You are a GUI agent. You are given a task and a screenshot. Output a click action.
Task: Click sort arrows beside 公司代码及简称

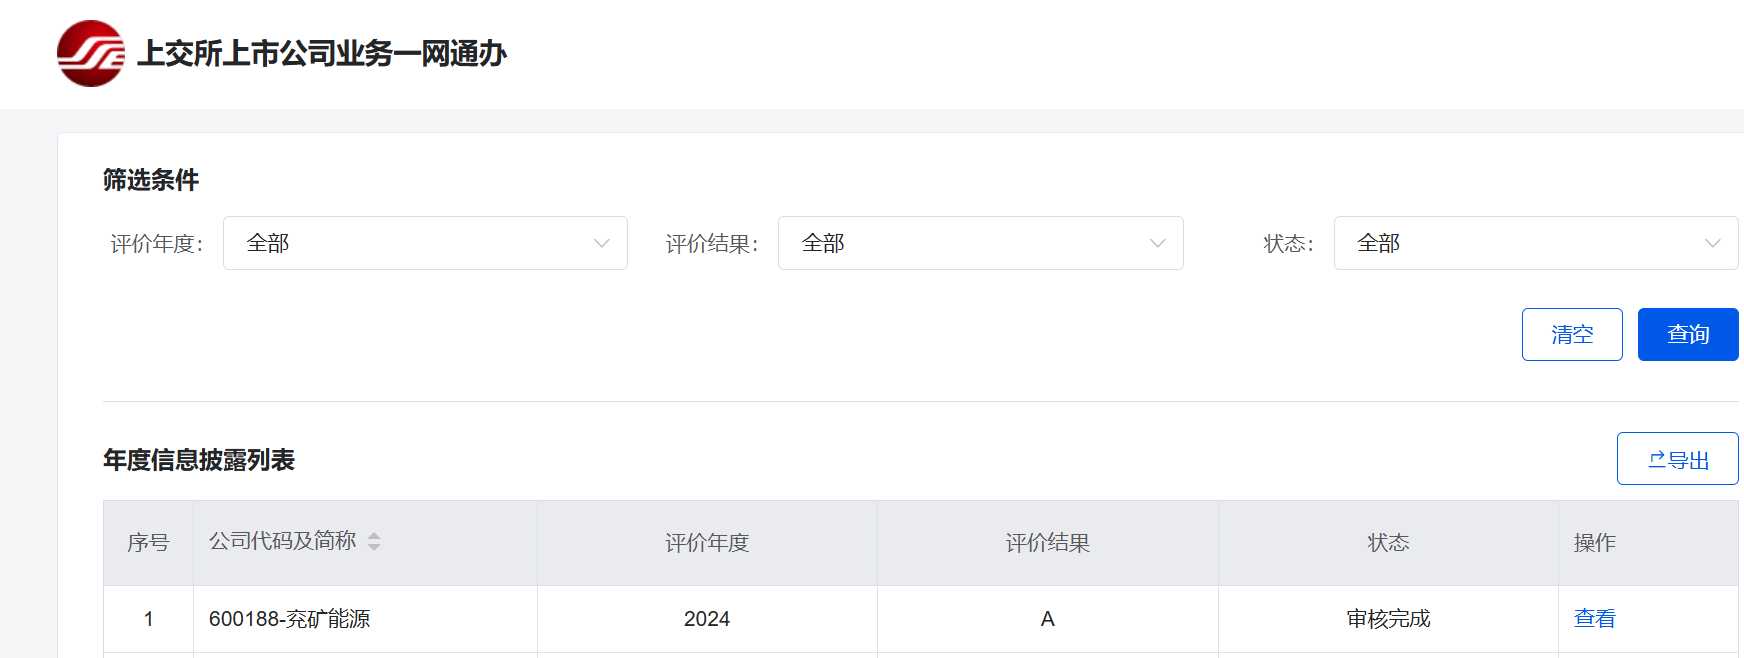[374, 542]
